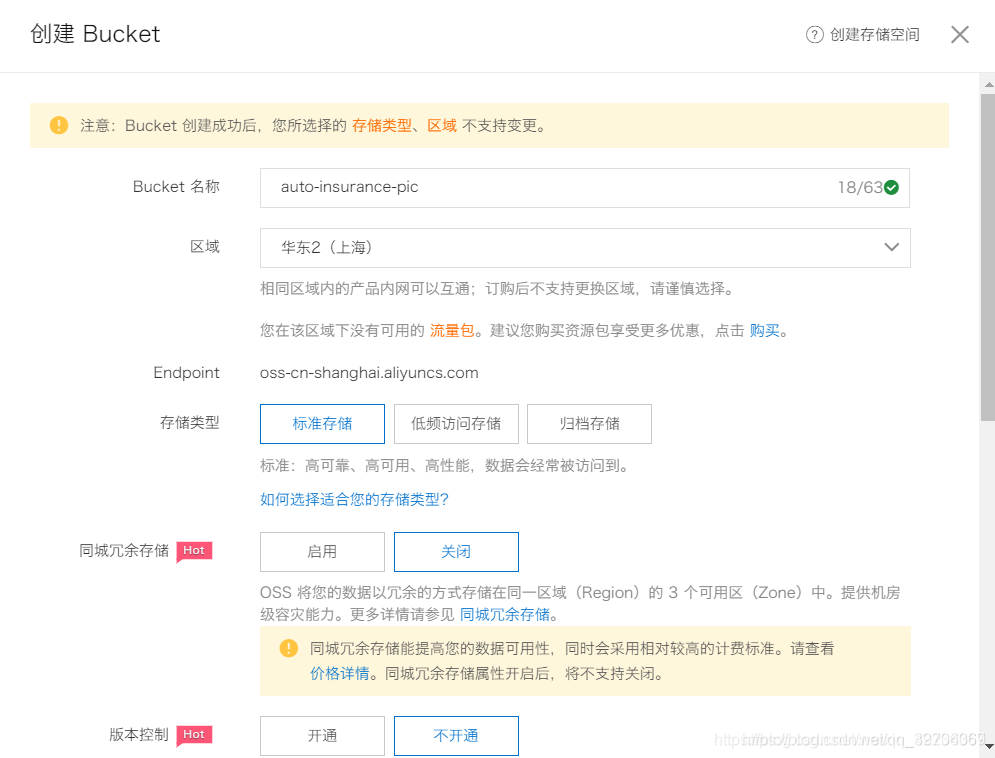The width and height of the screenshot is (995, 758).
Task: Open the 同城冗余存储 documentation link
Action: [504, 615]
